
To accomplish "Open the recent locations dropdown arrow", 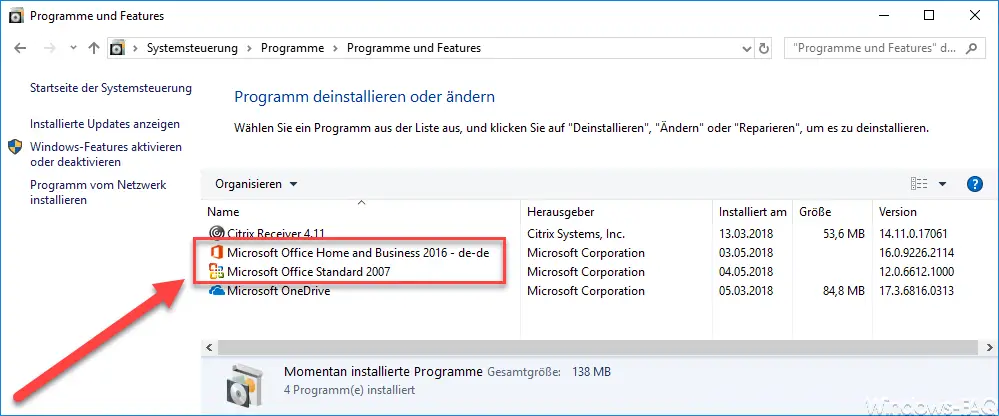I will 73,48.
